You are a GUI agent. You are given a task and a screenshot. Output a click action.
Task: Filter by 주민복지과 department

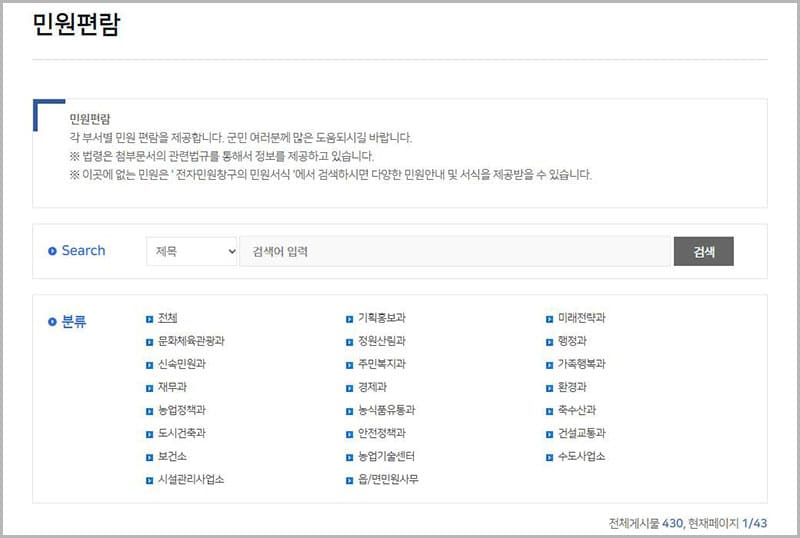[x=382, y=364]
